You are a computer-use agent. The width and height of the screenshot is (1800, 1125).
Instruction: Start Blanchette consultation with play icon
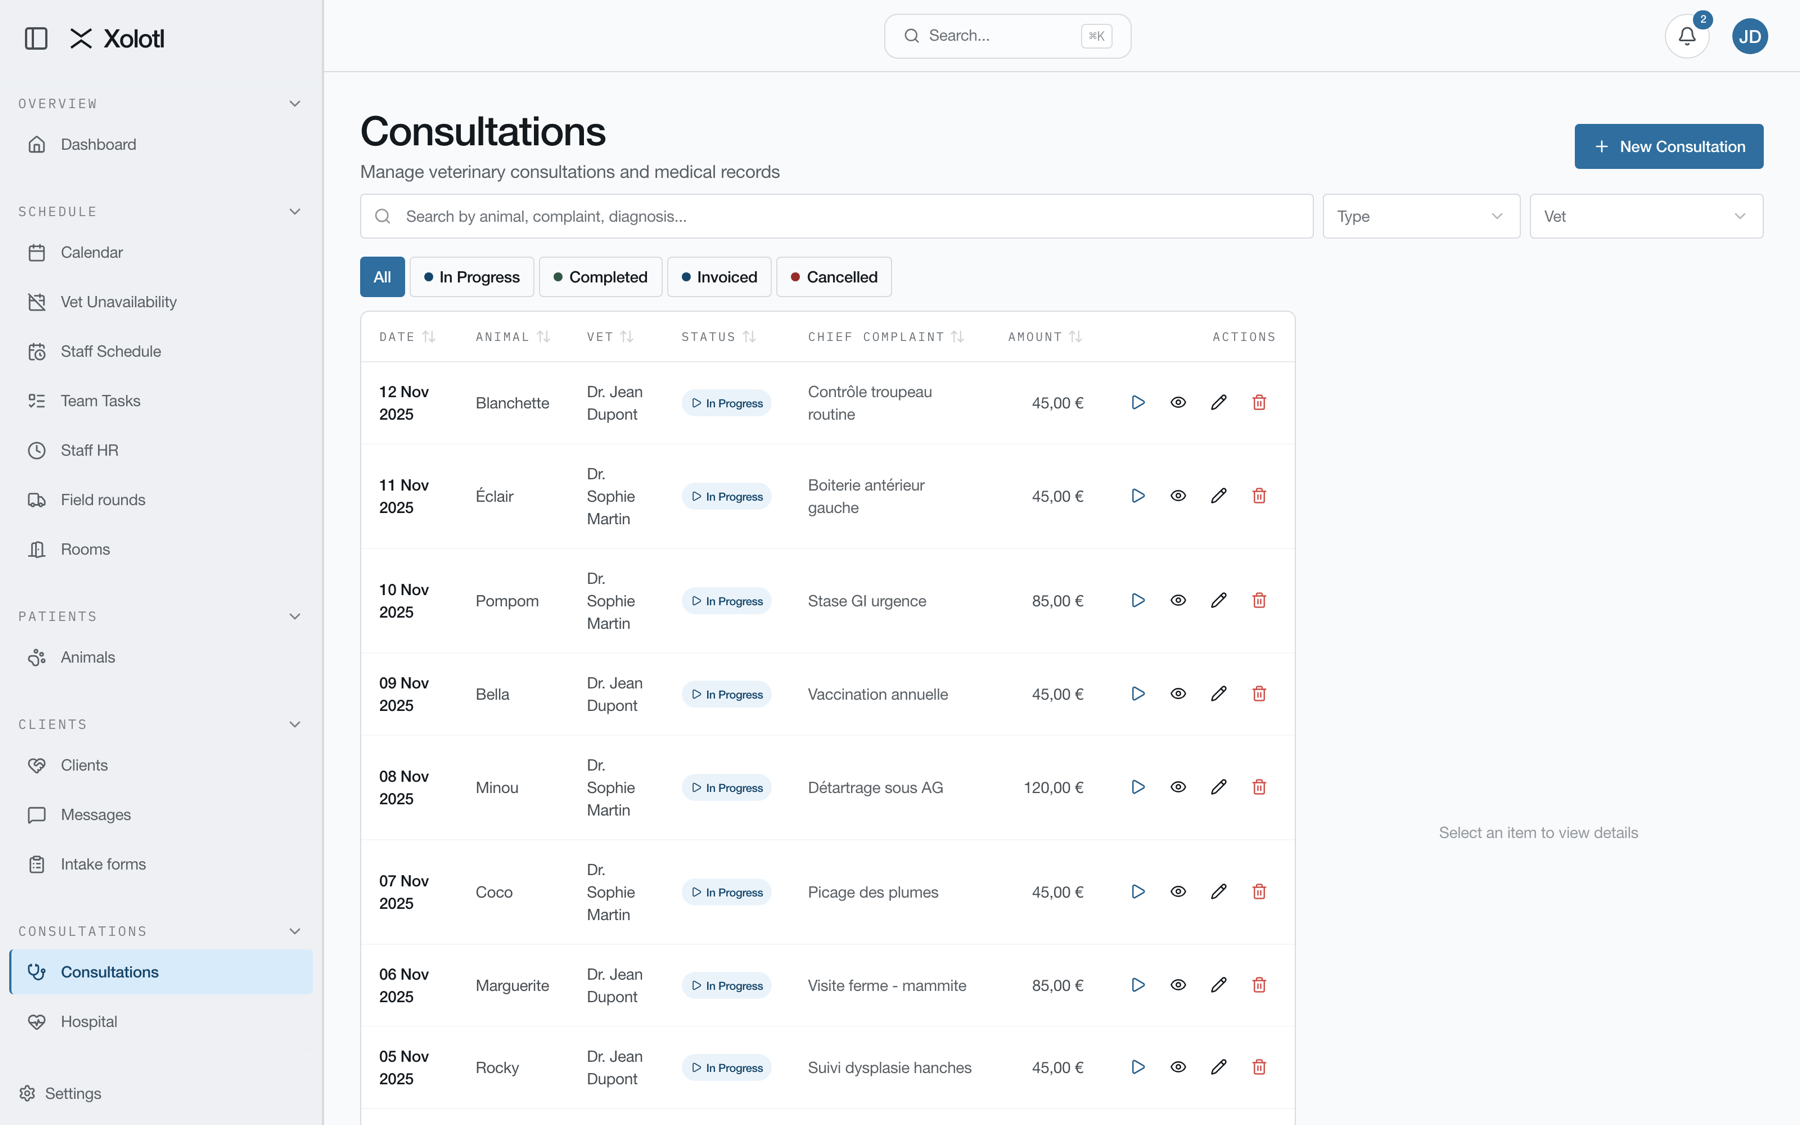tap(1138, 402)
